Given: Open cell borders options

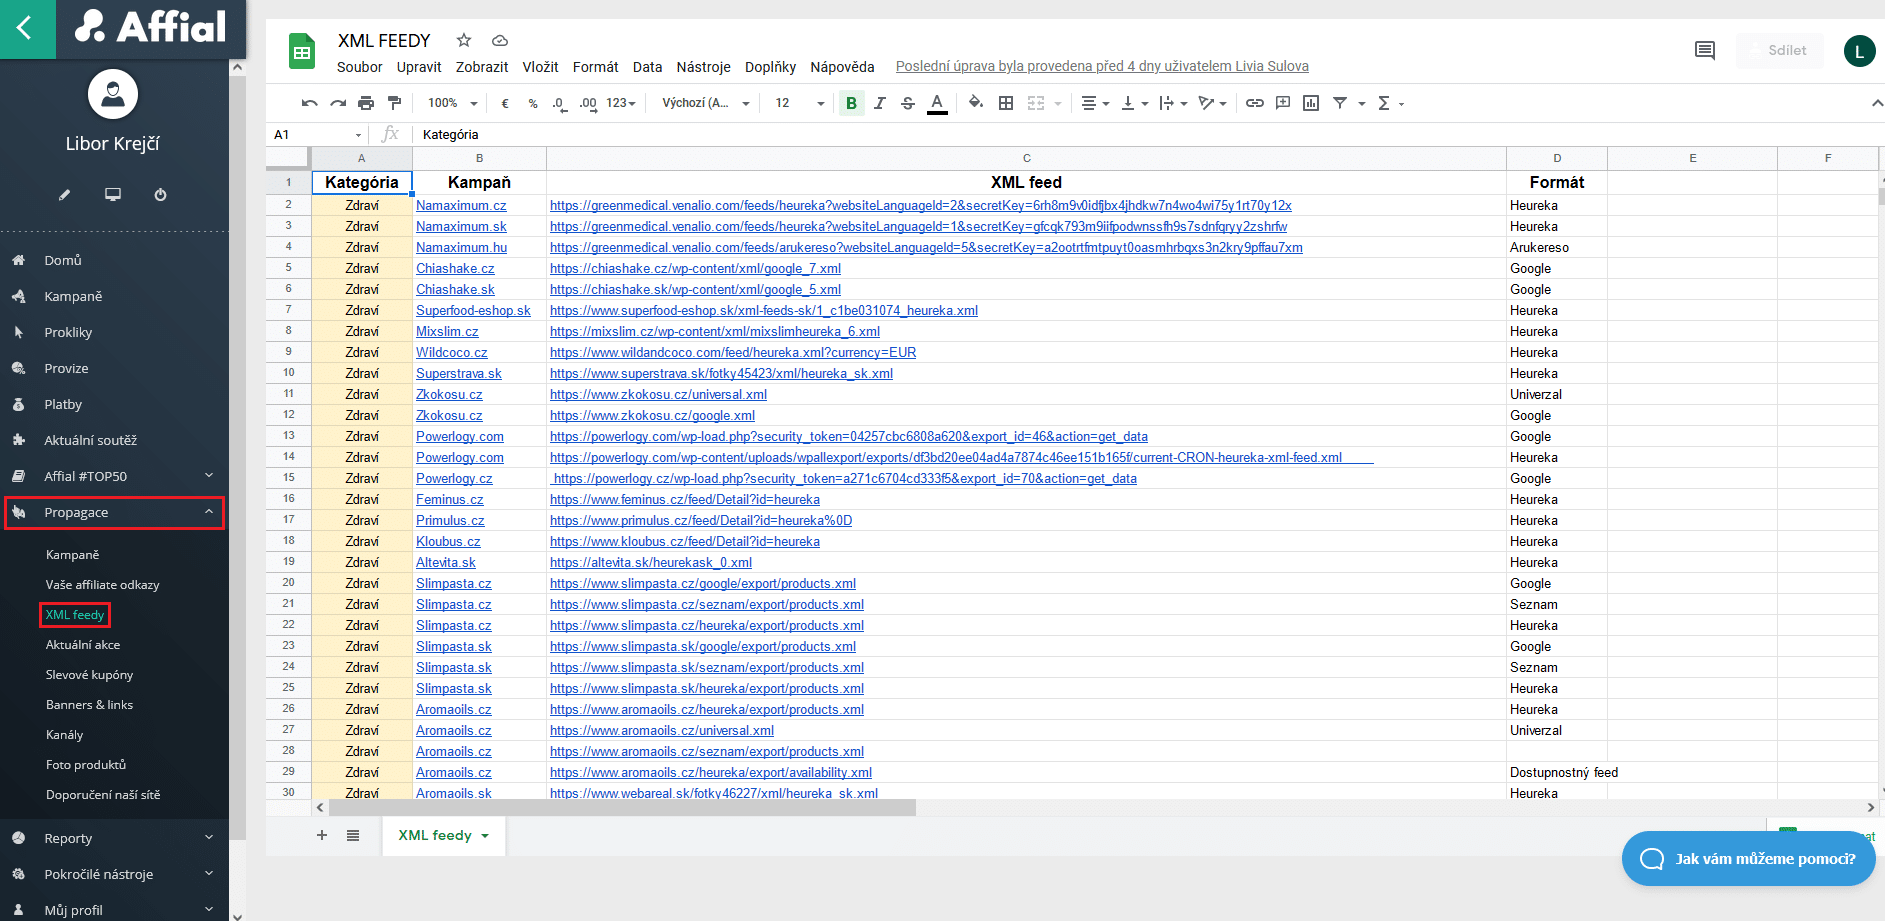Looking at the screenshot, I should (x=1006, y=103).
